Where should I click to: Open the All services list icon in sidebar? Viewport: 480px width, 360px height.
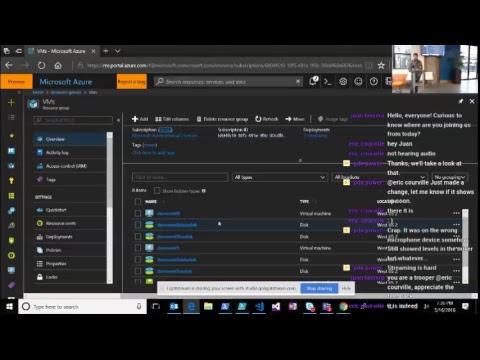(x=11, y=117)
